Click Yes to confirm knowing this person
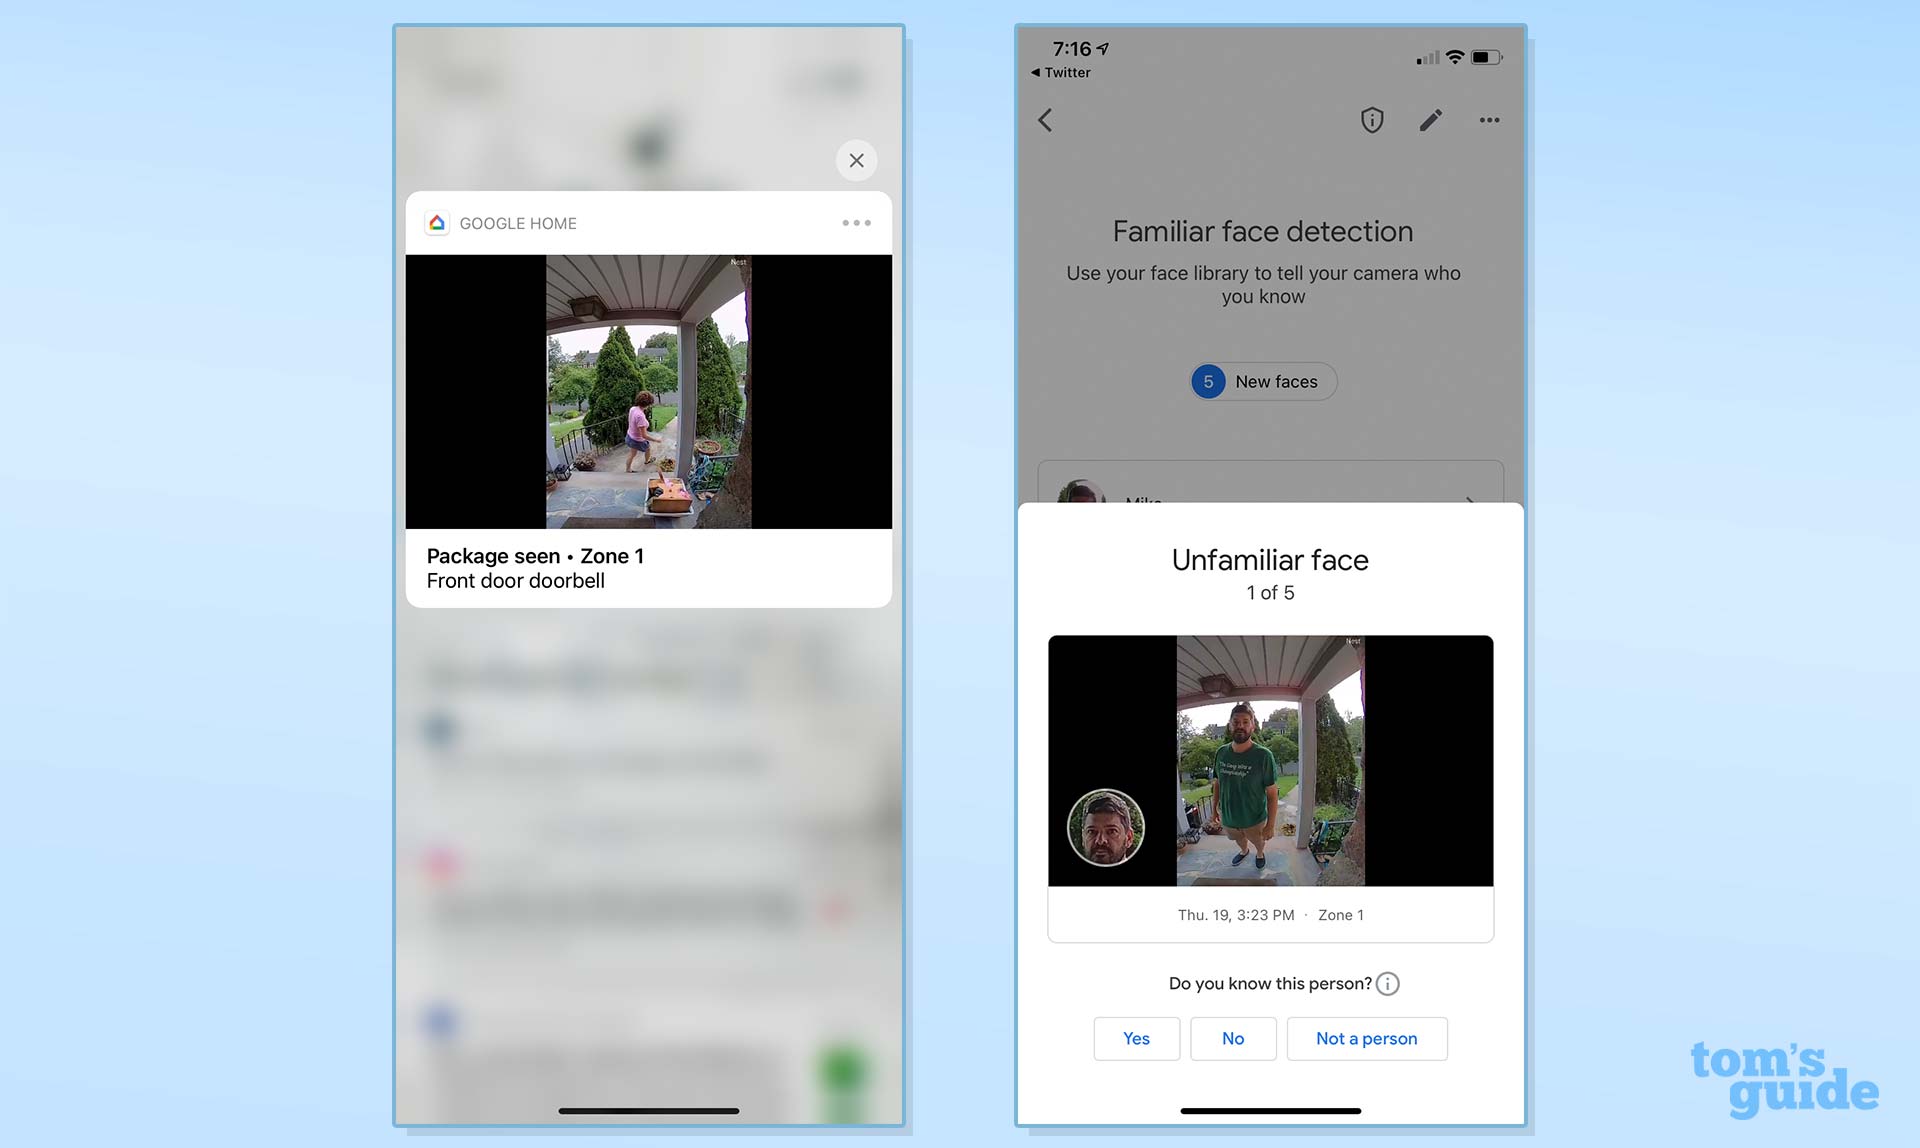 pos(1136,1037)
